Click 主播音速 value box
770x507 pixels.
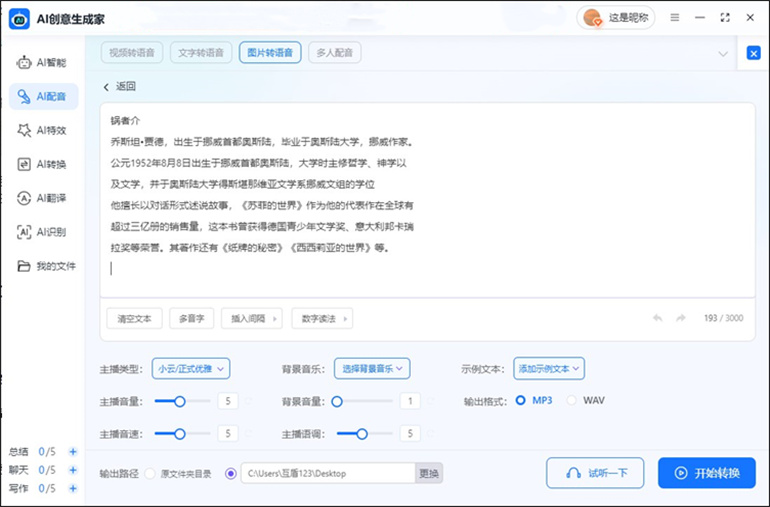(228, 434)
